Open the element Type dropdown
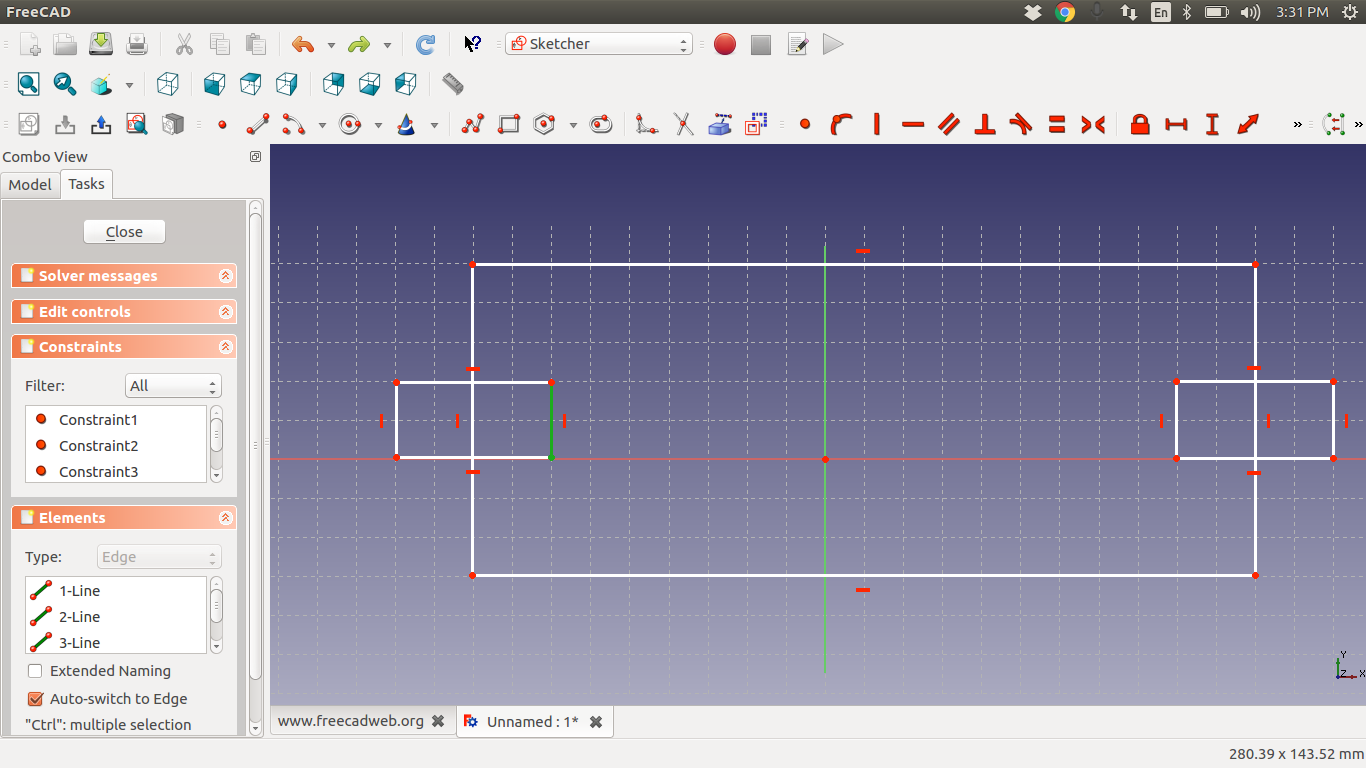 pyautogui.click(x=158, y=556)
